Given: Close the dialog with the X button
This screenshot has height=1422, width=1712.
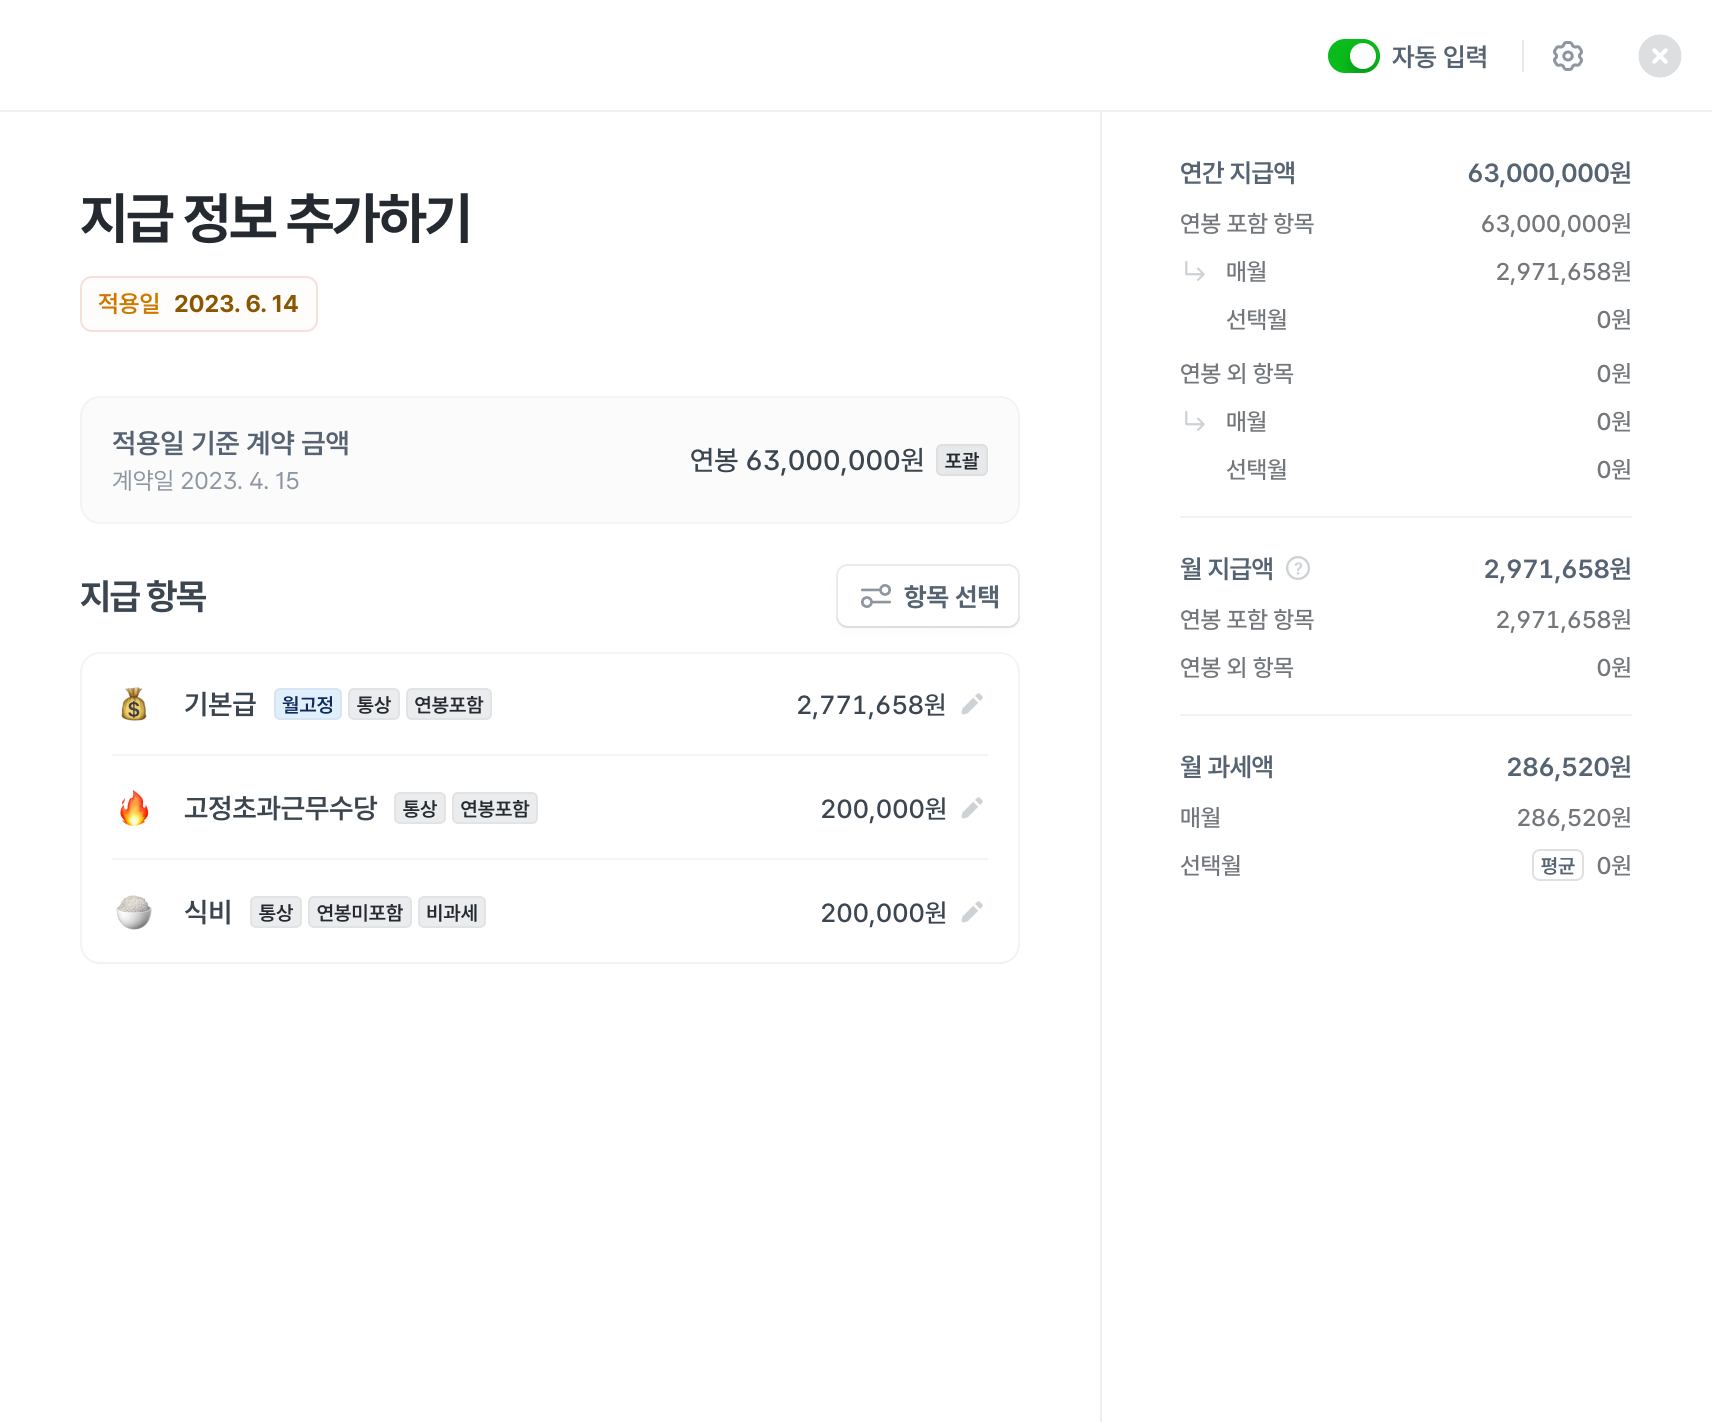Looking at the screenshot, I should coord(1659,56).
